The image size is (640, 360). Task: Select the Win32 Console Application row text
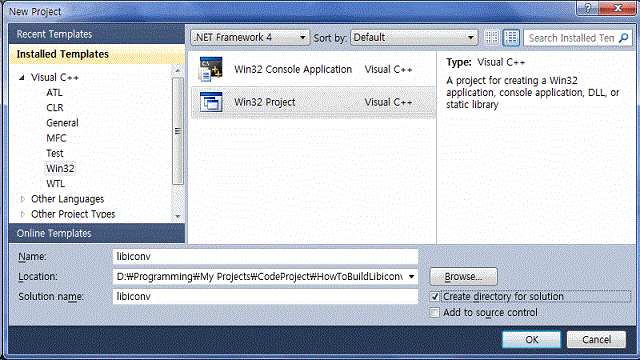click(293, 69)
